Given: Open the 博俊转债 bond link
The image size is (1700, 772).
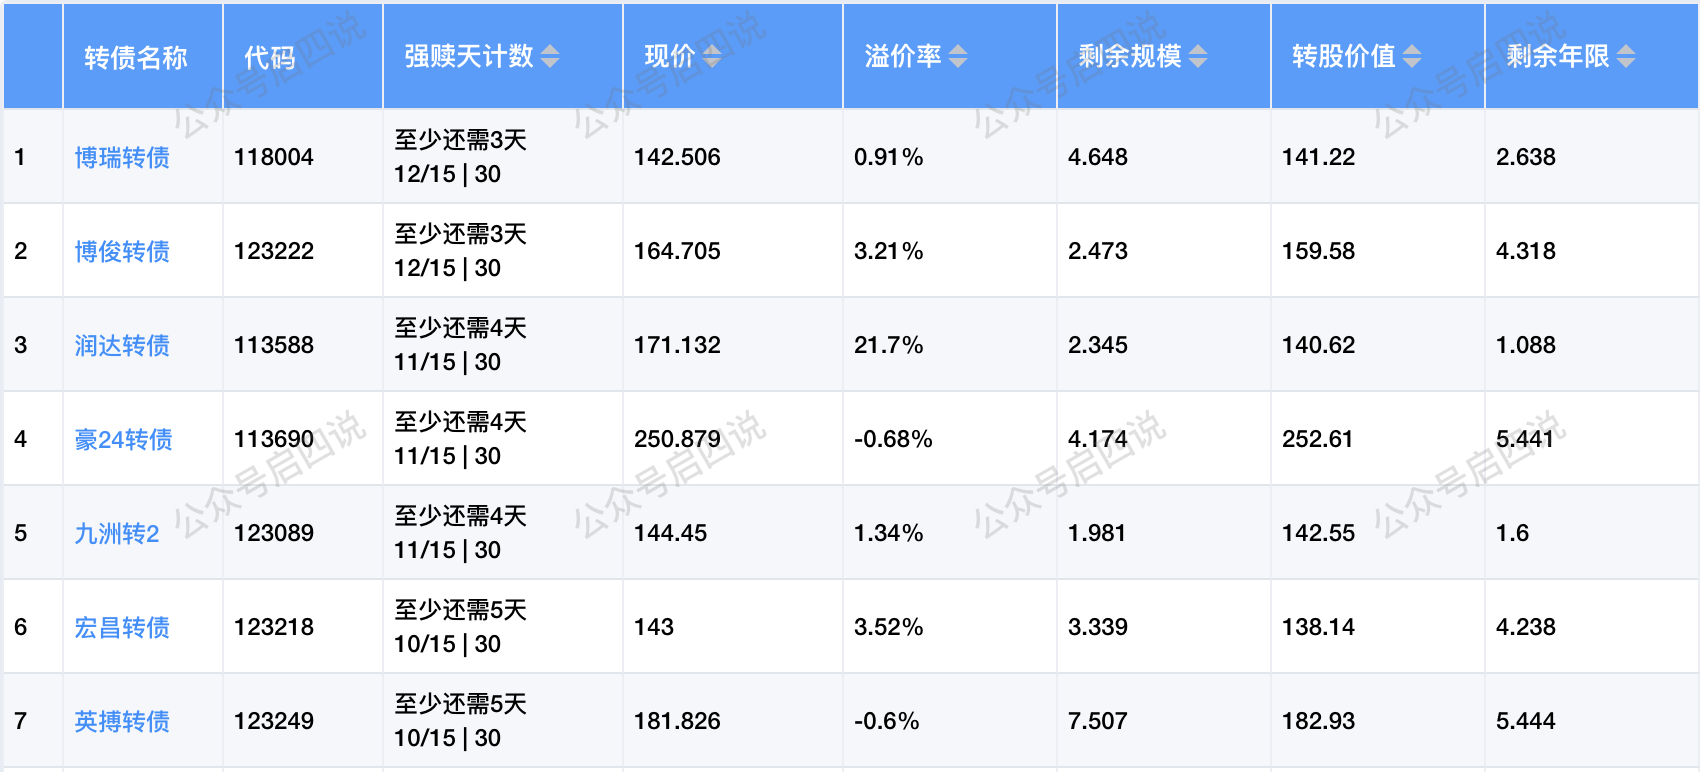Looking at the screenshot, I should pyautogui.click(x=122, y=251).
